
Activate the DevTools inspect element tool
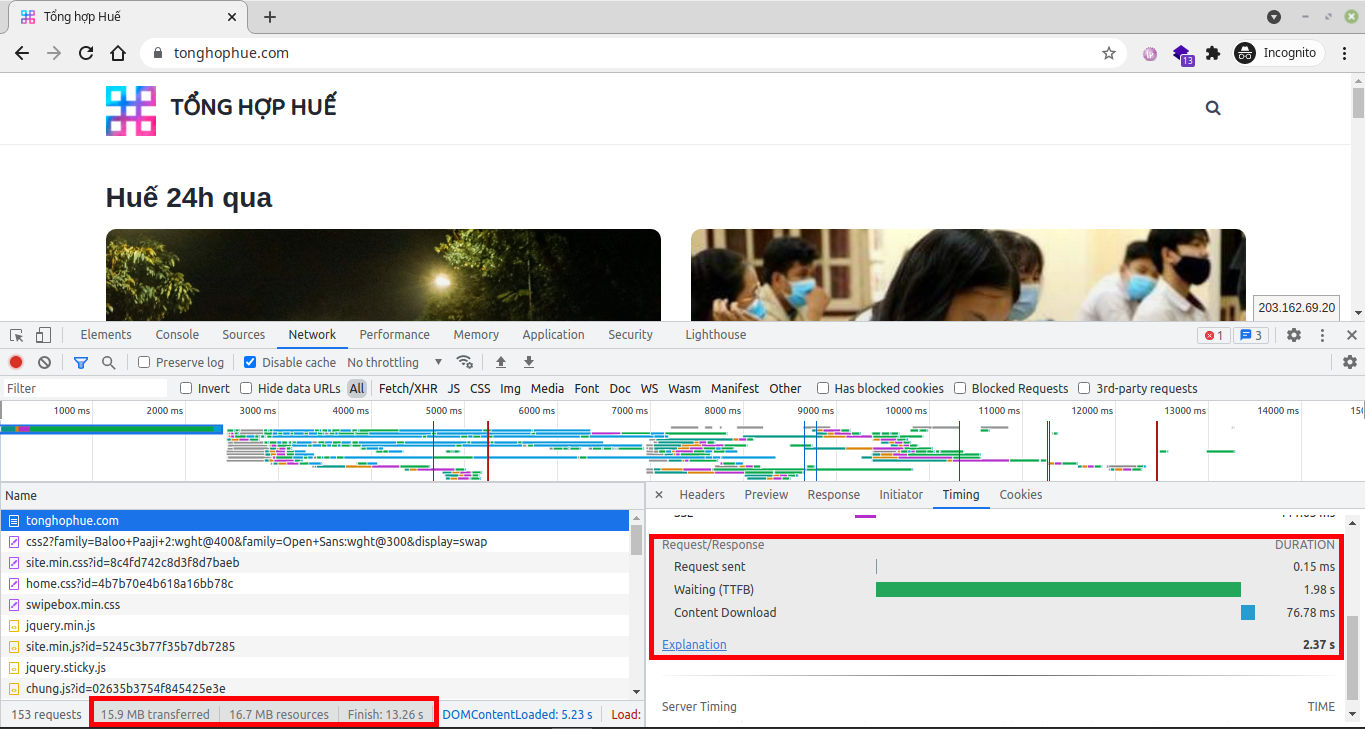[x=17, y=335]
